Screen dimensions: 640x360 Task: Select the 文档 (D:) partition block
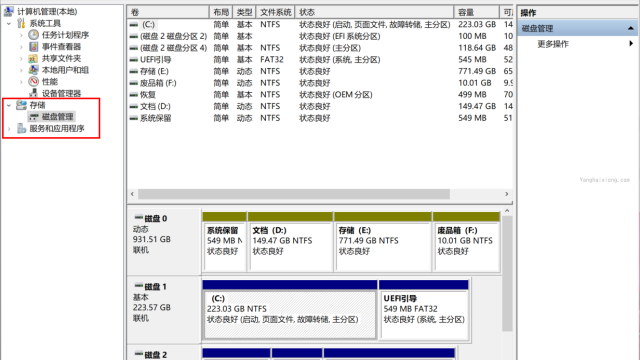290,246
